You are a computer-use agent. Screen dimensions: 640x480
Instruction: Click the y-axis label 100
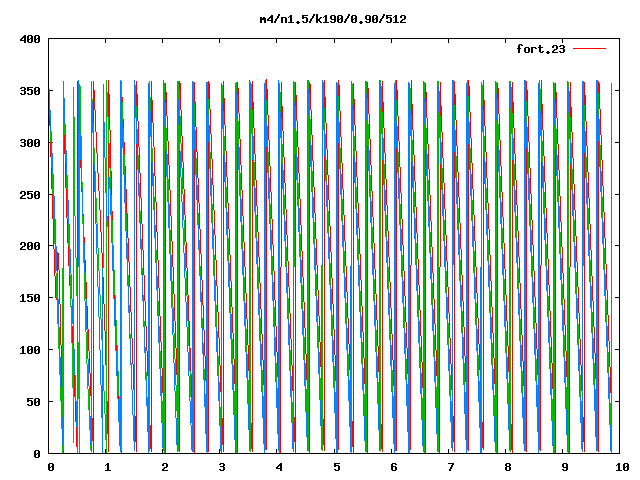click(x=30, y=350)
